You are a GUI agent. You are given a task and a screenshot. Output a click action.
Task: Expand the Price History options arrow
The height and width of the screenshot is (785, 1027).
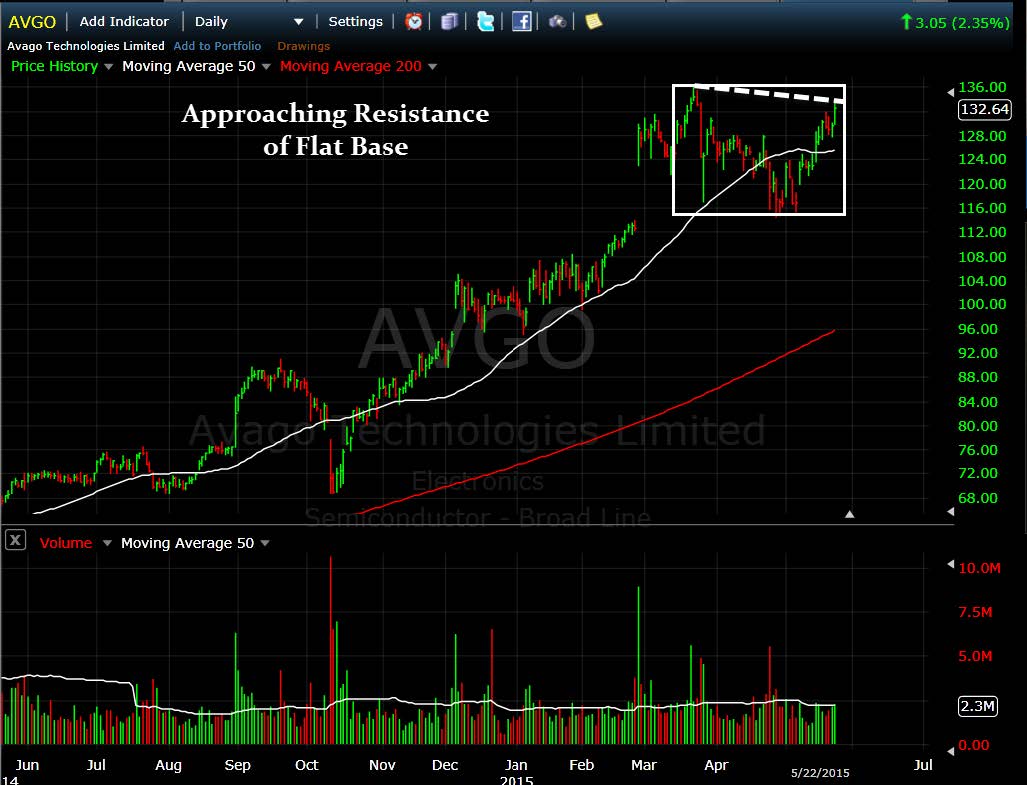coord(108,67)
